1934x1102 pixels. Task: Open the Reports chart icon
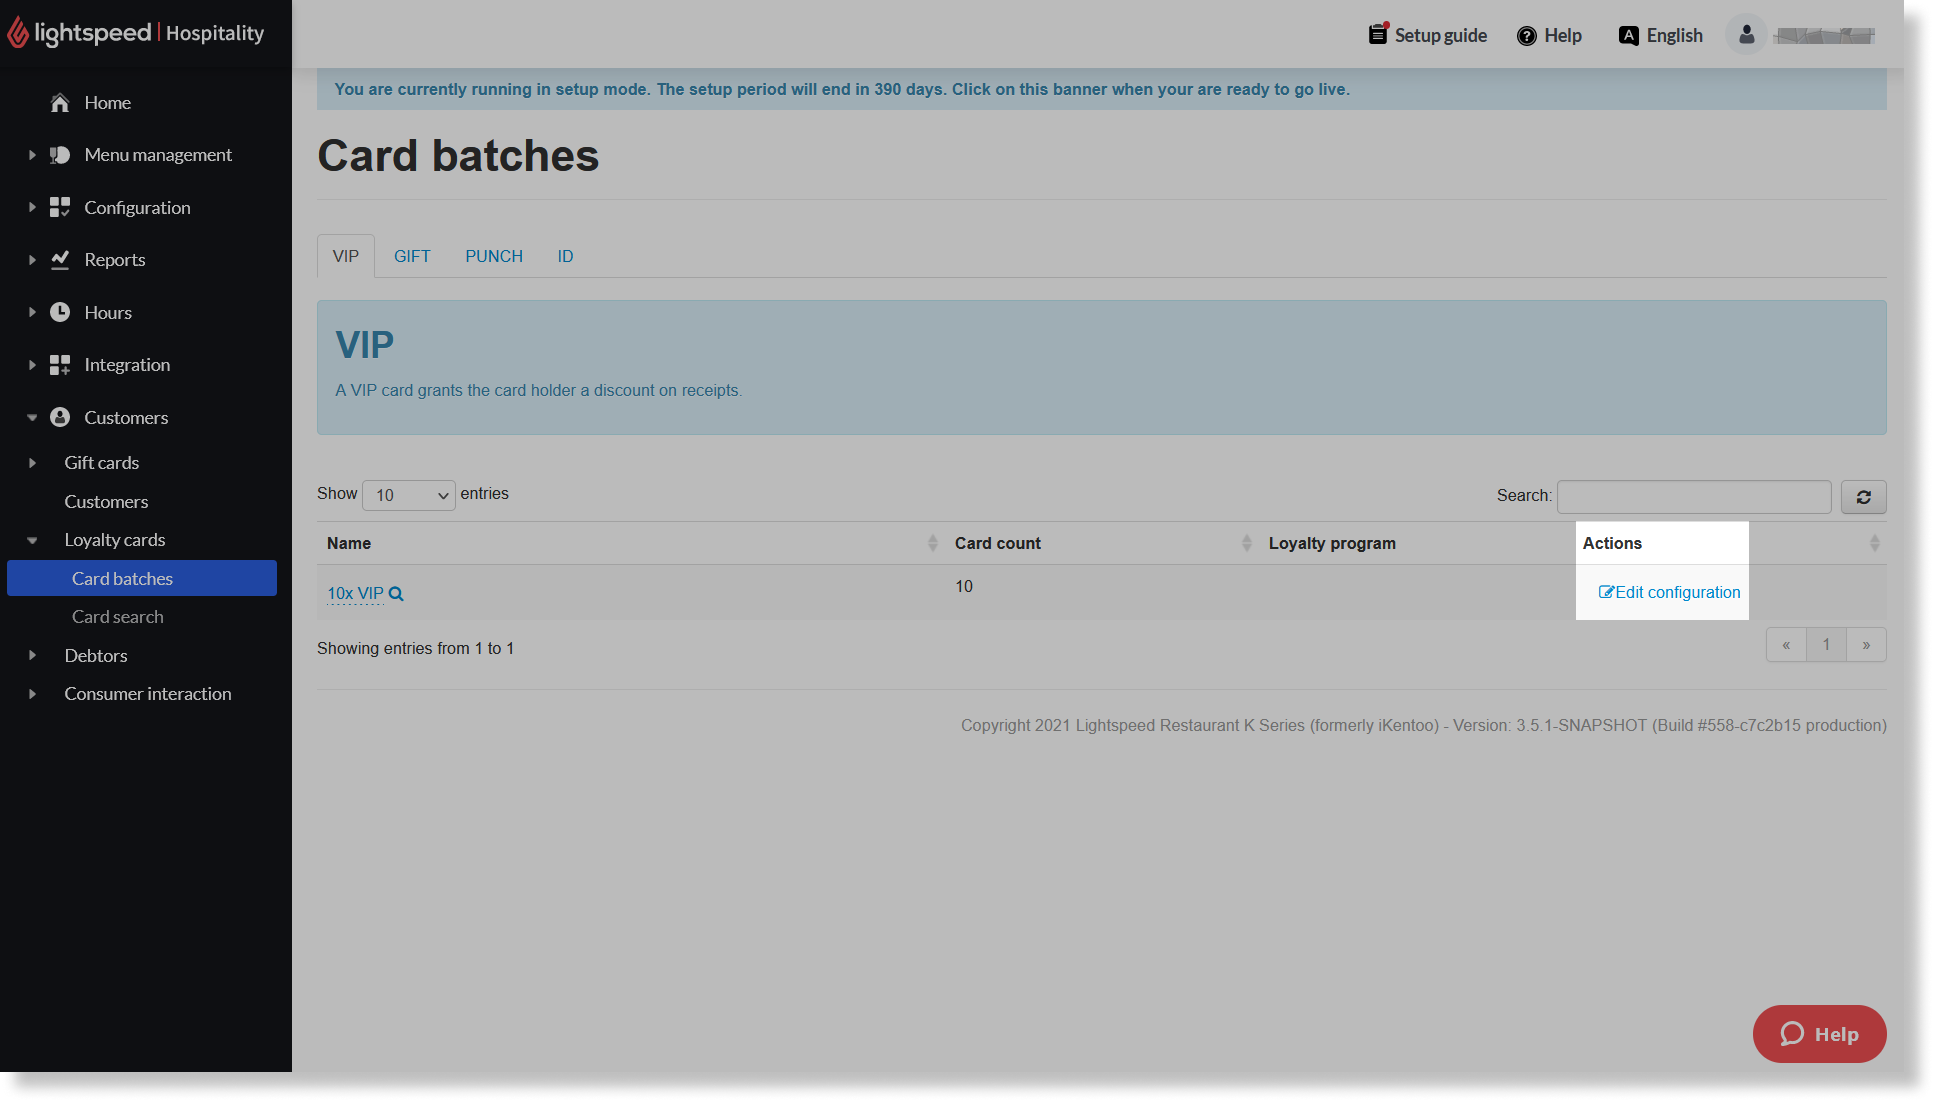pos(60,260)
